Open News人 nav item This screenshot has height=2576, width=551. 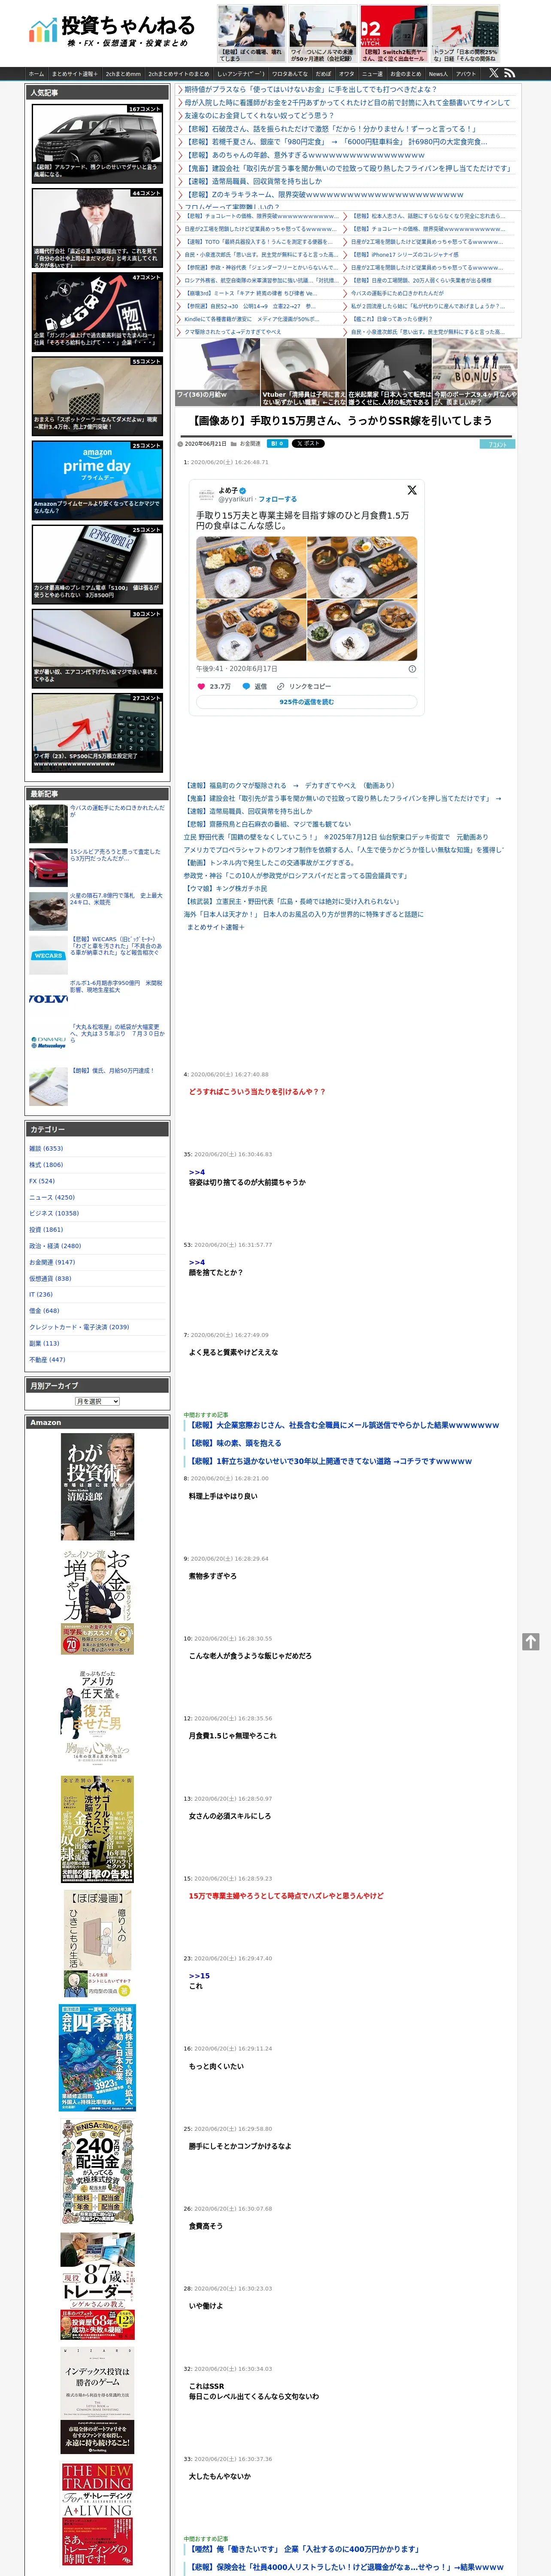click(438, 74)
